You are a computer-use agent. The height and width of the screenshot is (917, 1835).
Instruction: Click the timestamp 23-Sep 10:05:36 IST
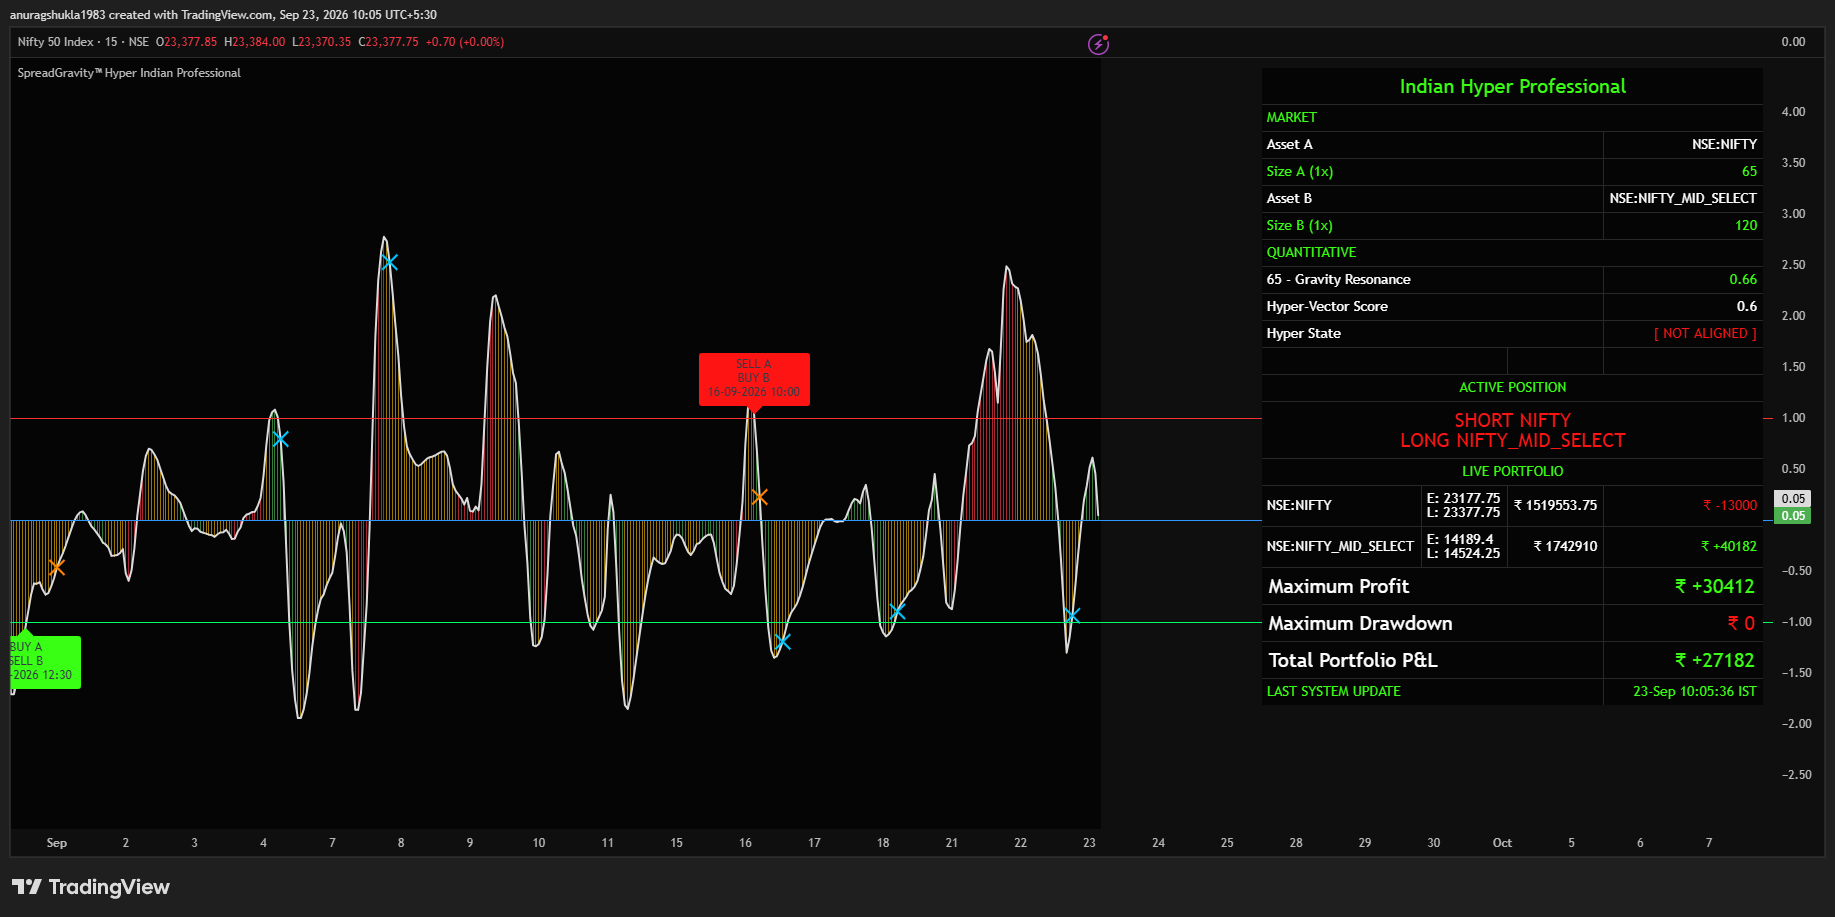pos(1694,692)
